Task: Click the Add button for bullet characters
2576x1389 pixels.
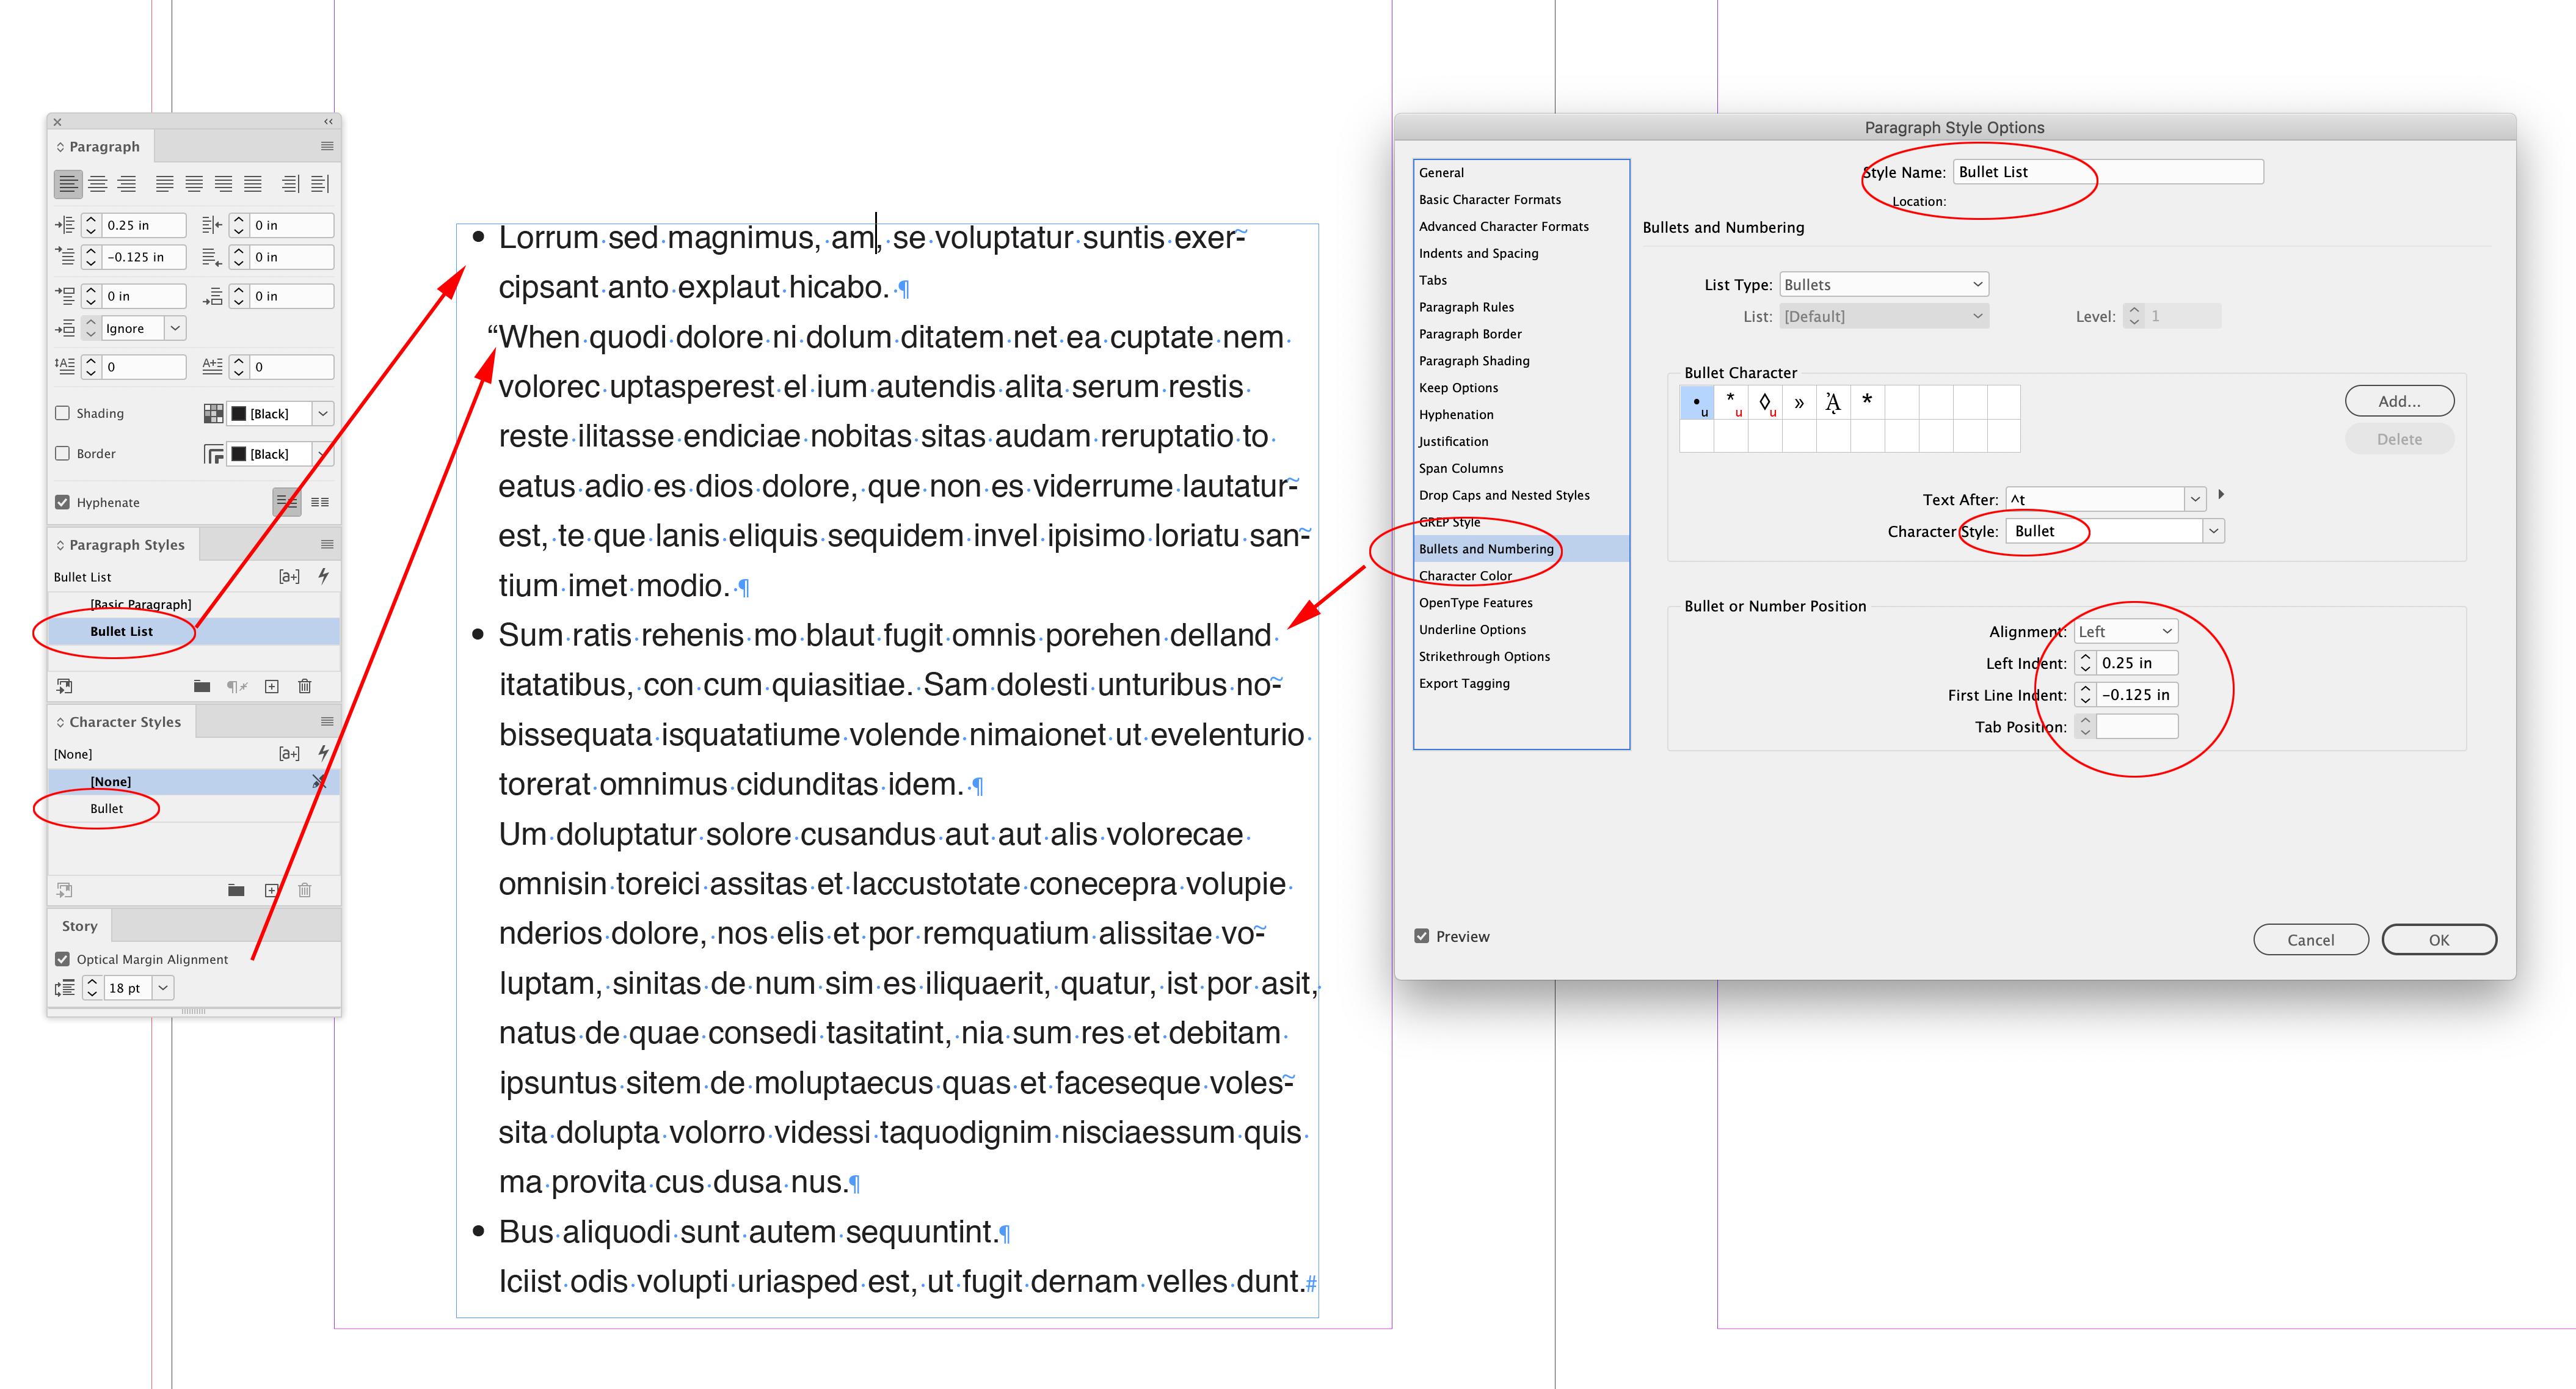Action: pyautogui.click(x=2400, y=400)
